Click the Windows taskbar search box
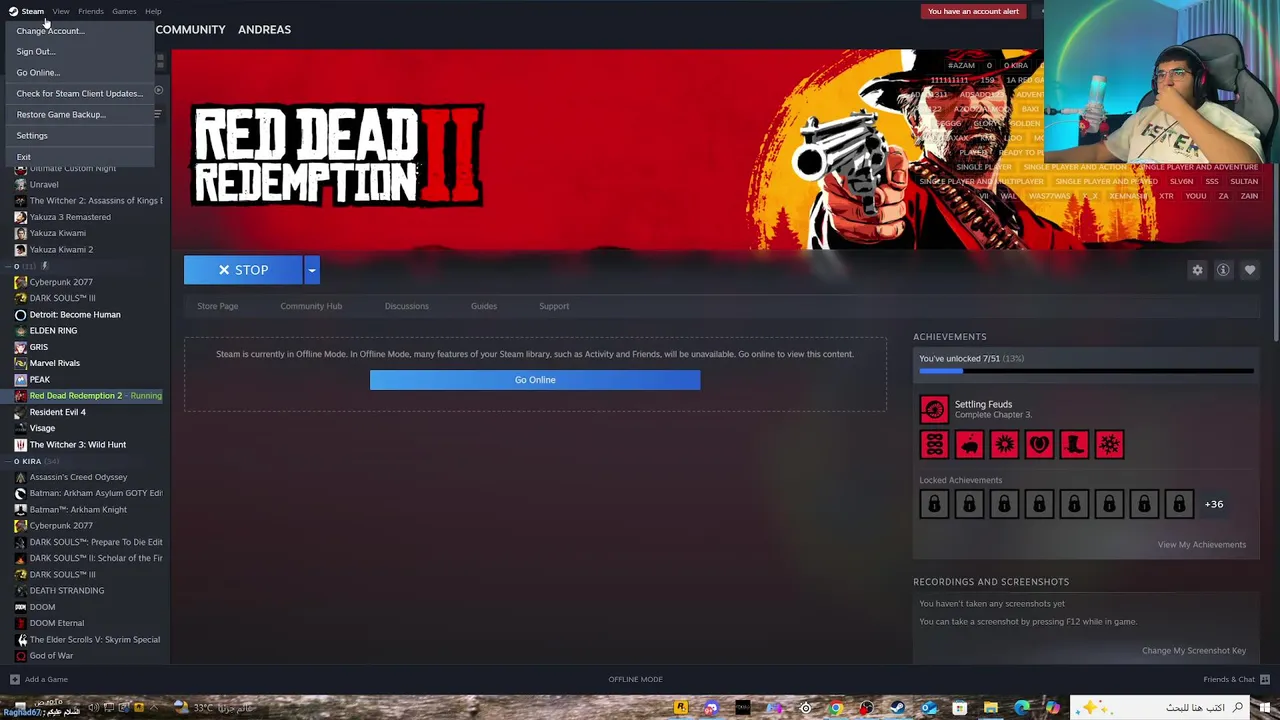Screen dimensions: 1280x720 click(1160, 708)
